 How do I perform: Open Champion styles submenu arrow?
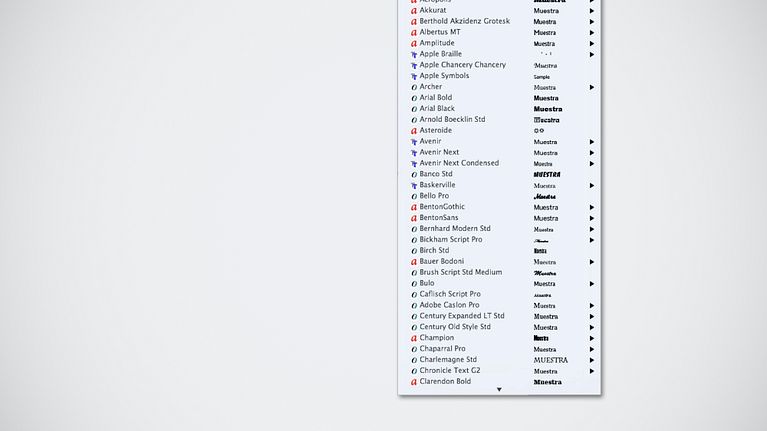click(x=591, y=339)
